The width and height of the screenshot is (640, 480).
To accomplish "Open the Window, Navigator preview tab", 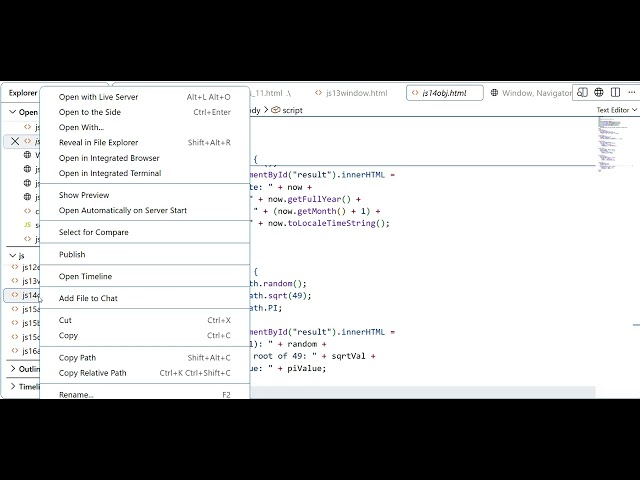I will (x=531, y=93).
